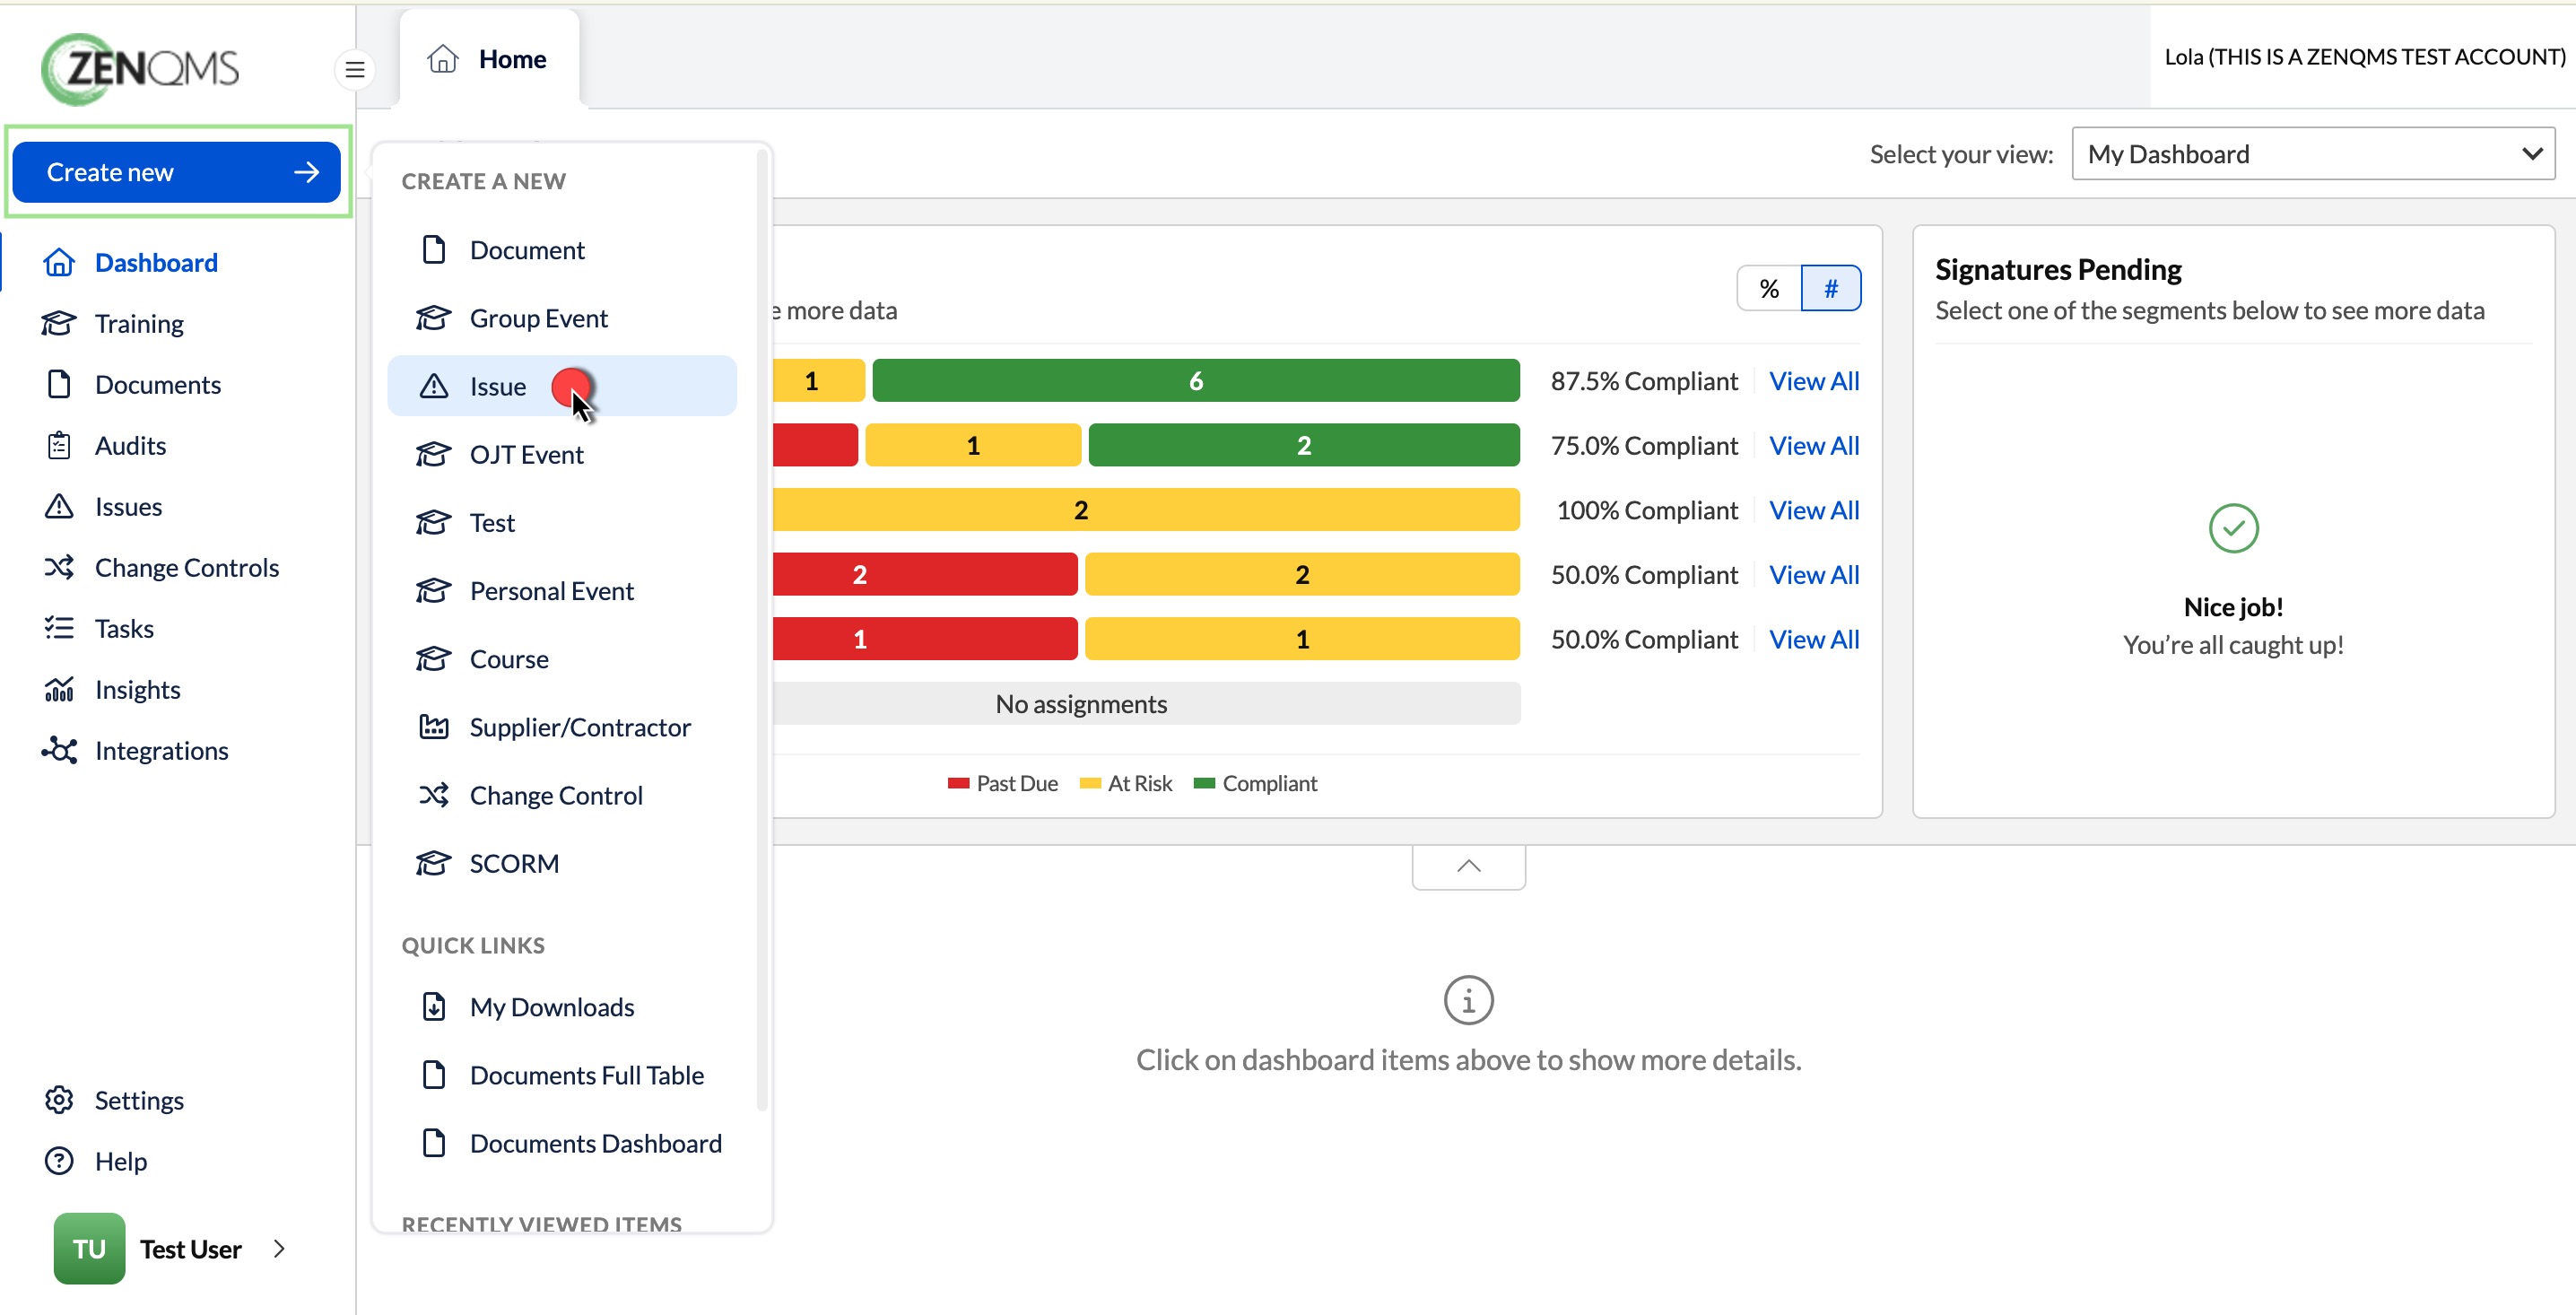The image size is (2576, 1315).
Task: Select the green compliant bar showing 6
Action: [x=1196, y=381]
